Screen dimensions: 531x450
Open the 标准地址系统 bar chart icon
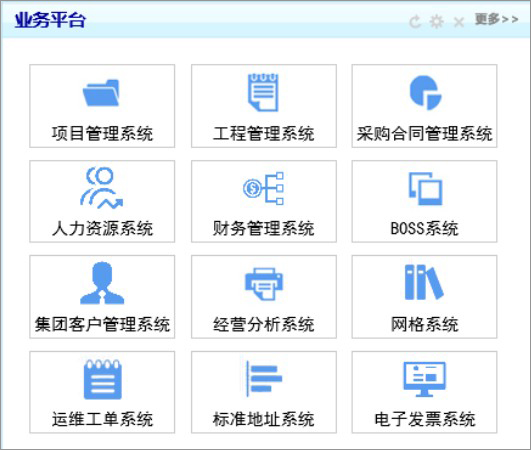[264, 379]
